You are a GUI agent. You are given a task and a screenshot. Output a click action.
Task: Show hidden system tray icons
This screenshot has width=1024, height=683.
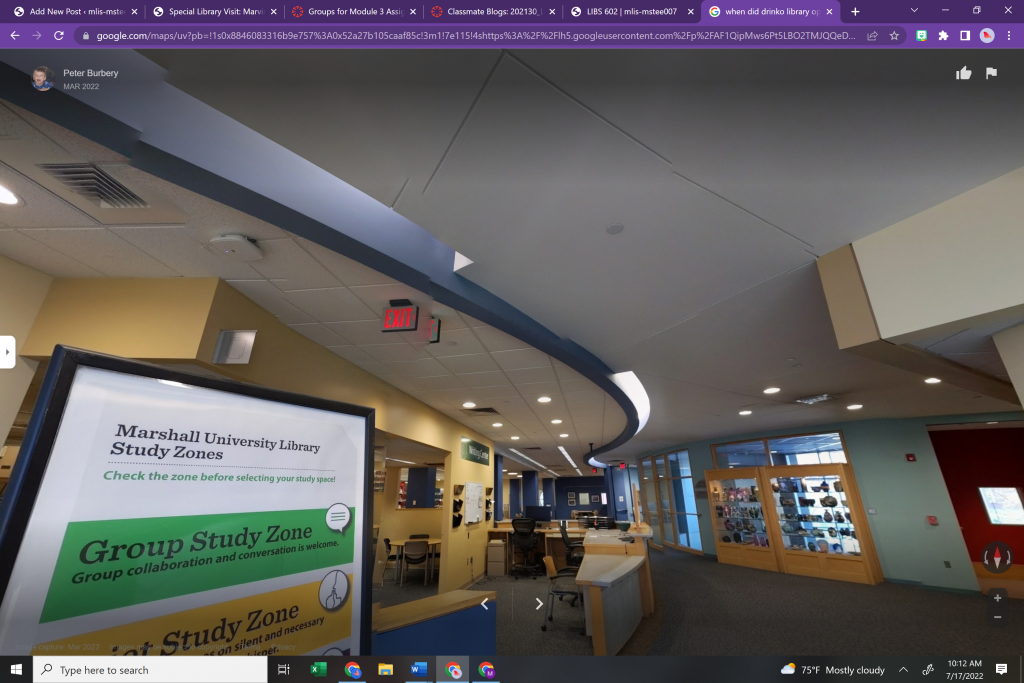click(x=903, y=669)
